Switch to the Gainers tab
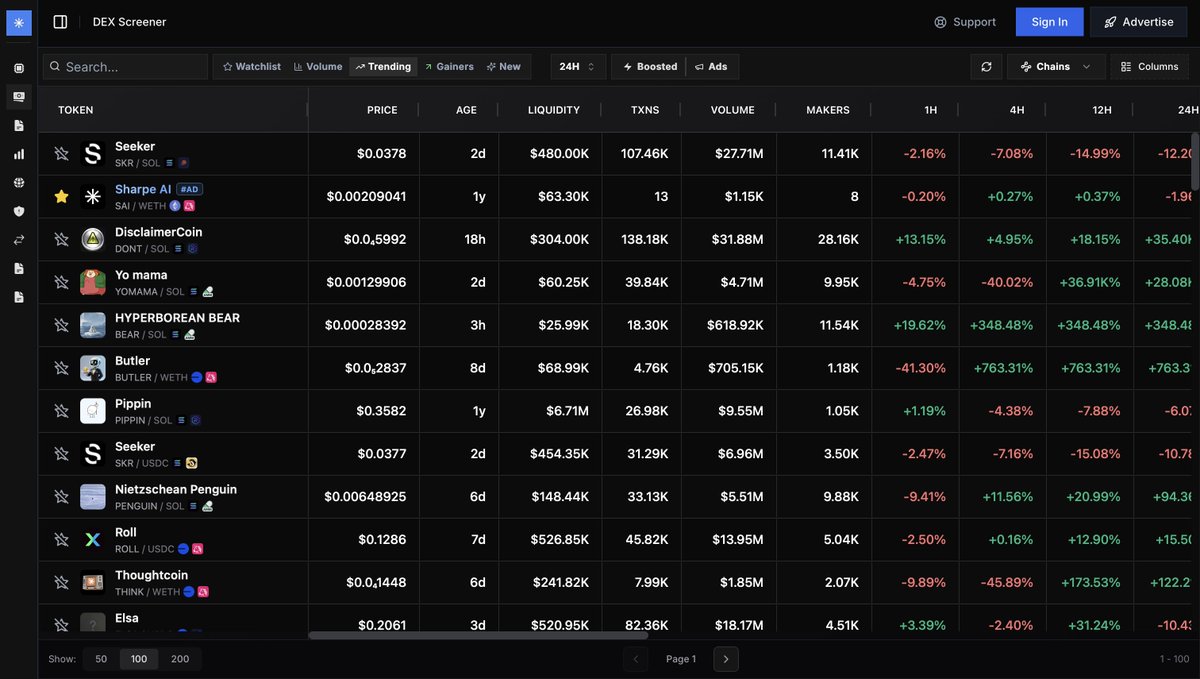Image resolution: width=1200 pixels, height=679 pixels. tap(448, 66)
